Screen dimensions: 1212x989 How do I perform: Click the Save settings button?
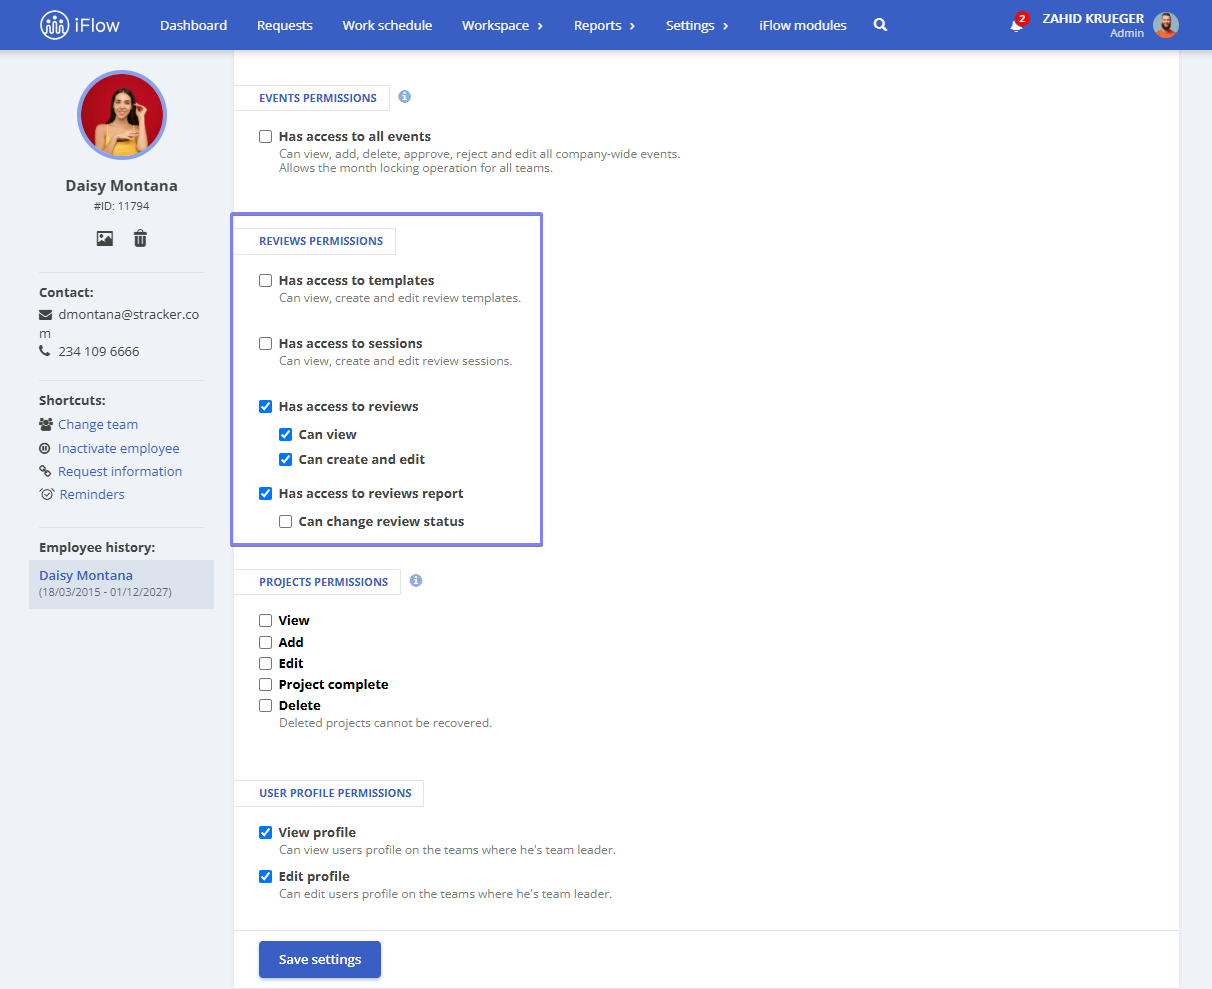320,959
